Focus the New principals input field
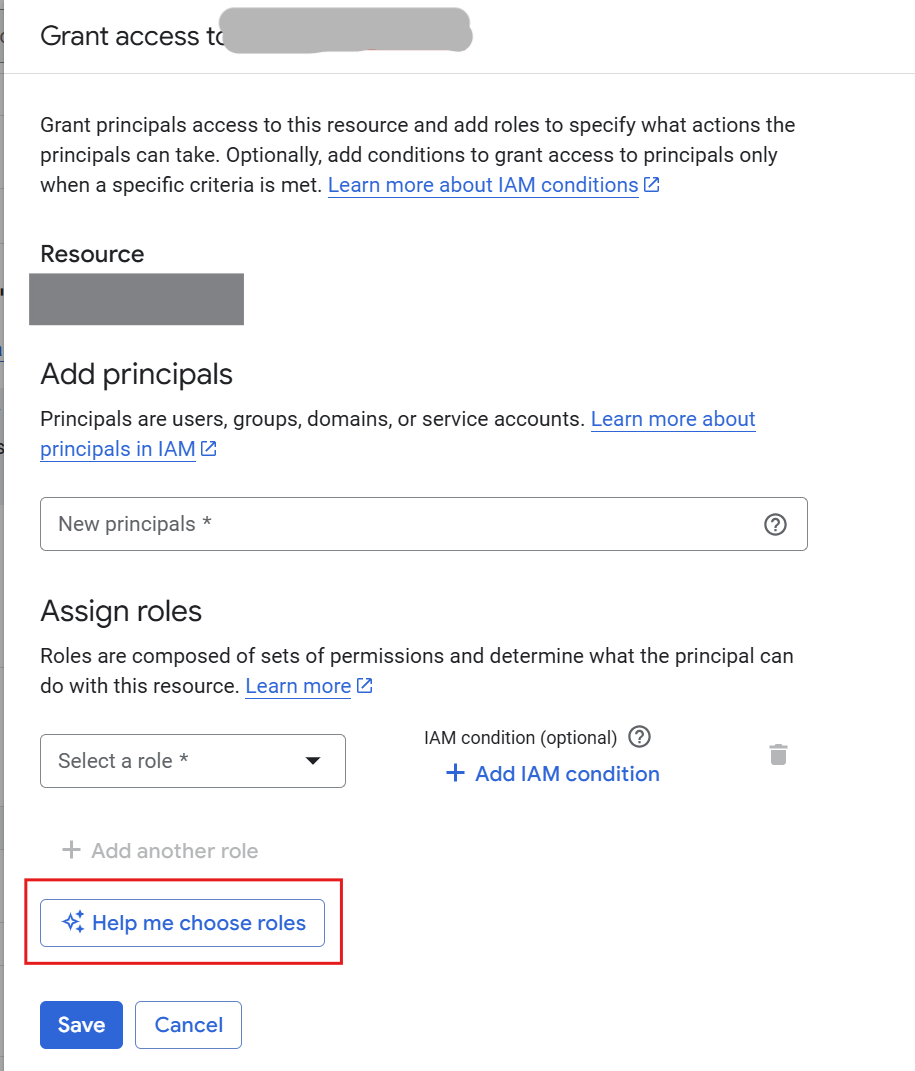The image size is (915, 1071). point(400,524)
